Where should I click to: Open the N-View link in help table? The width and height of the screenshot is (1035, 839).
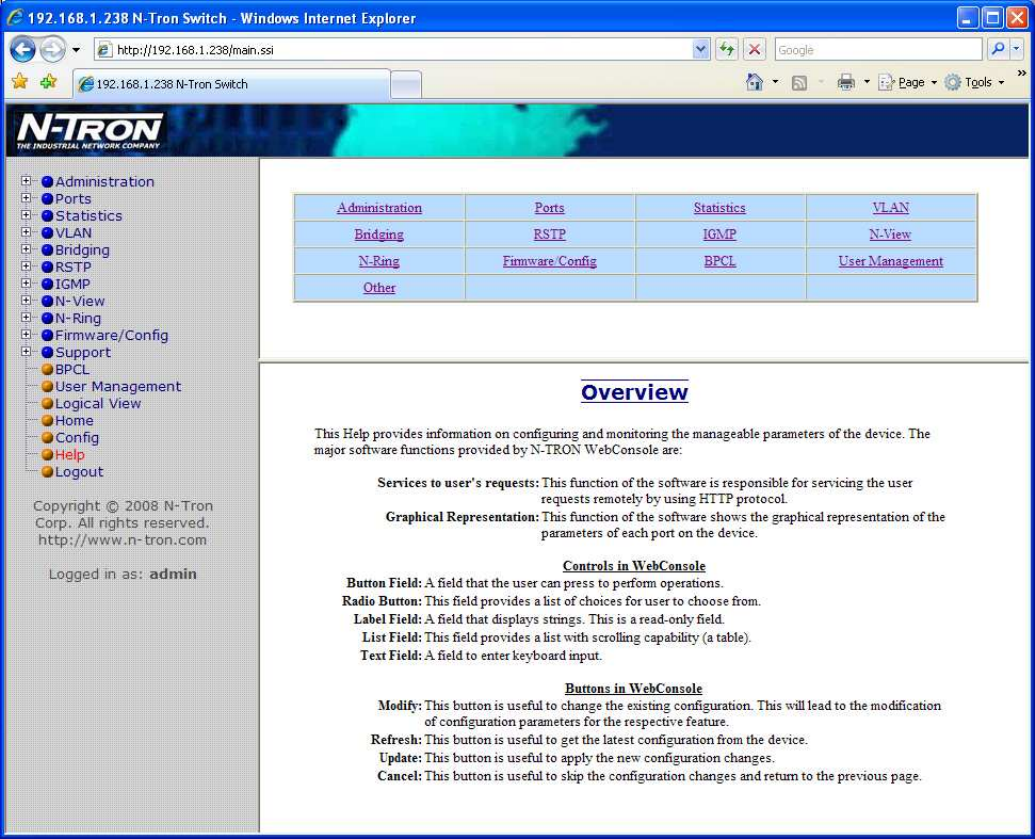point(890,234)
